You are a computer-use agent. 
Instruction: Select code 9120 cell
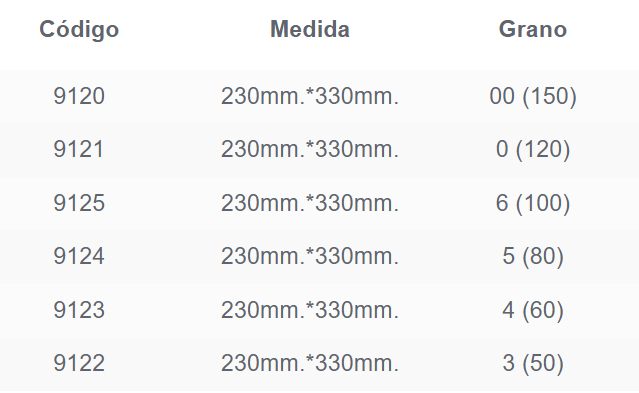(79, 96)
